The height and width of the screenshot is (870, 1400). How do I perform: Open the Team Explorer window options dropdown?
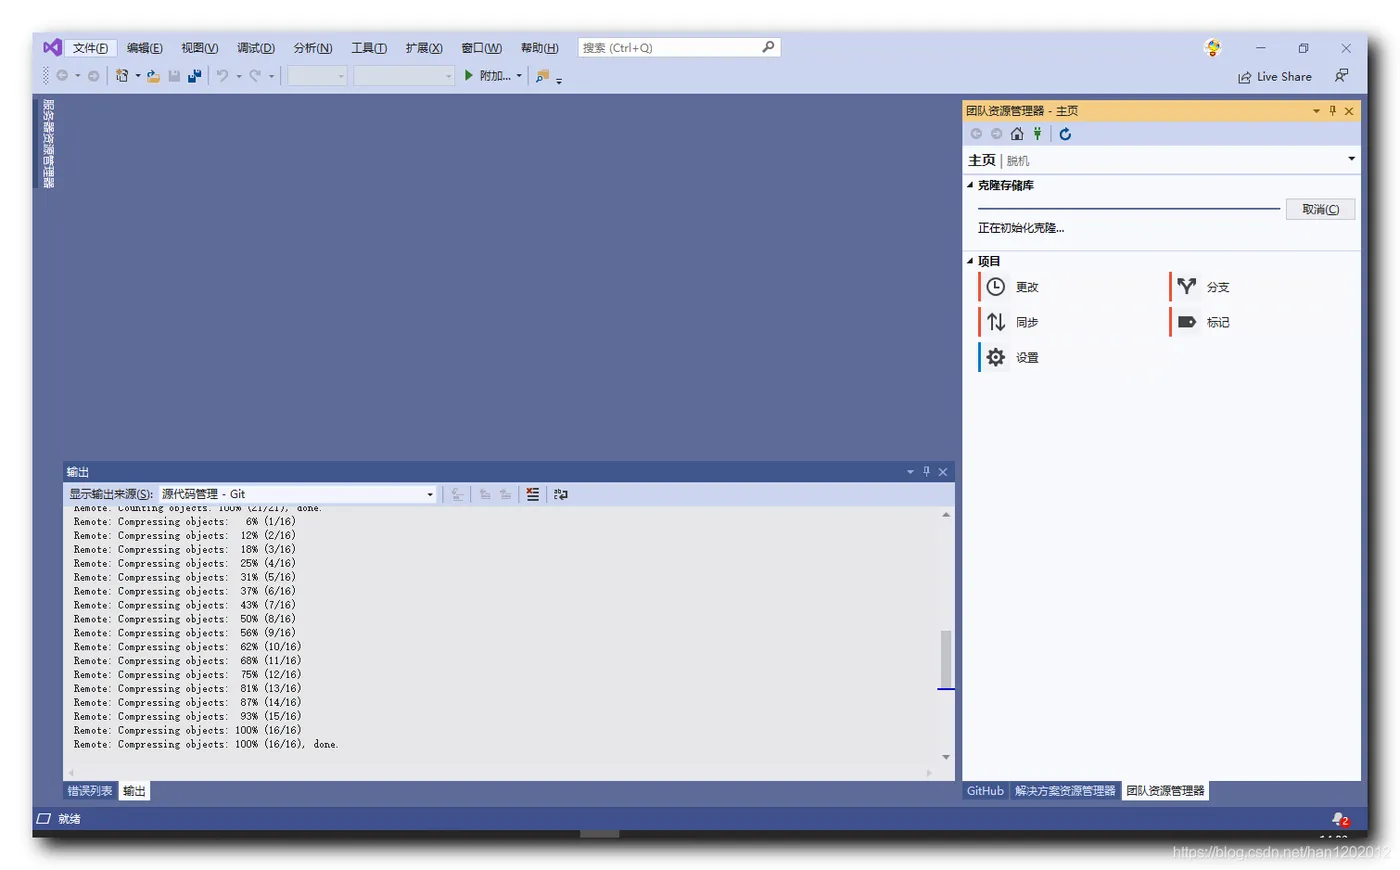[x=1316, y=111]
